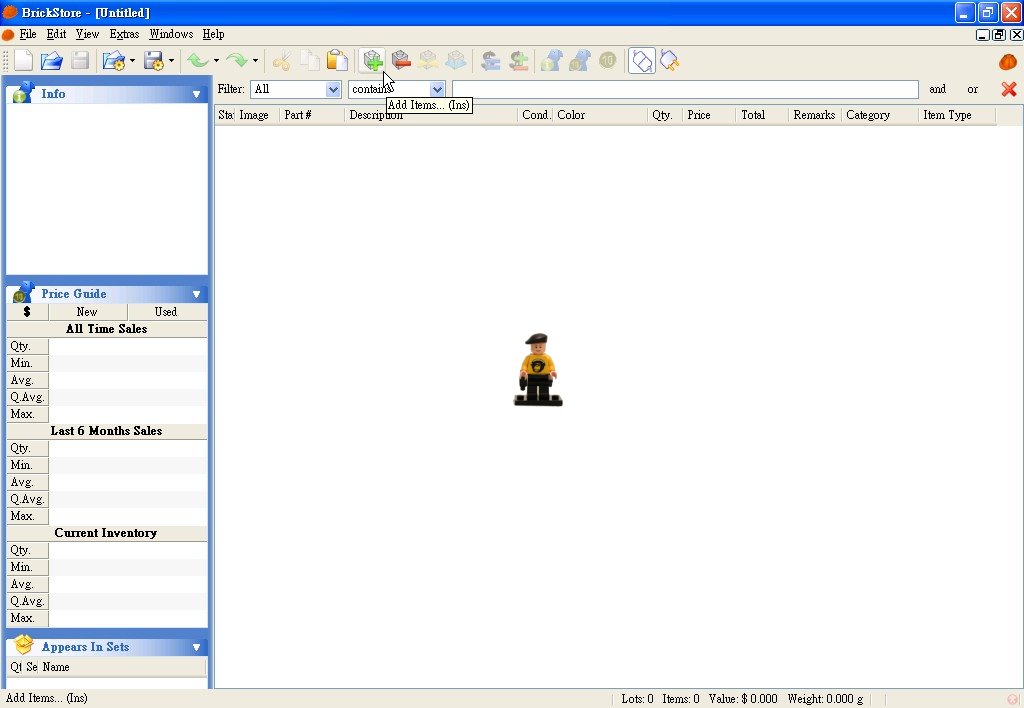Click the orange brick logo at toolbar right
This screenshot has height=708, width=1024.
click(1008, 61)
